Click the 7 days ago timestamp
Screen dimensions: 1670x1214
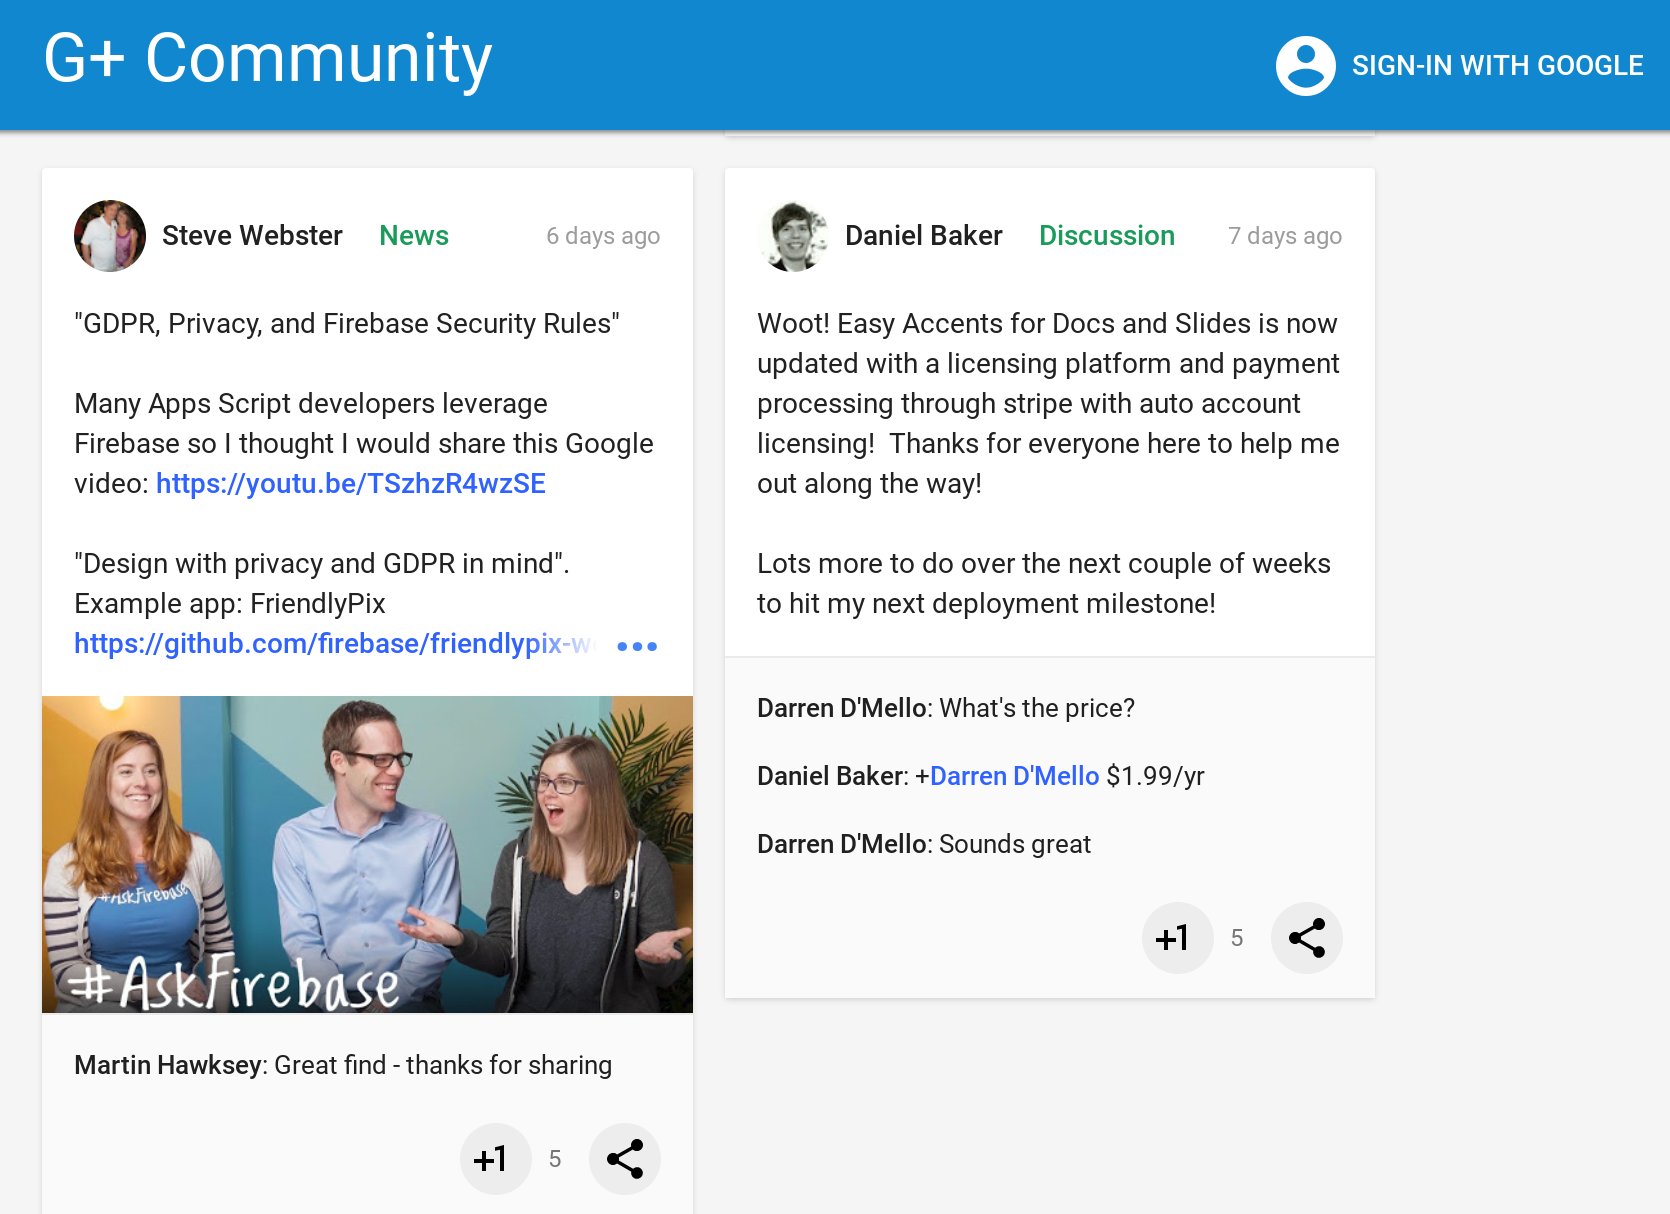click(x=1284, y=236)
